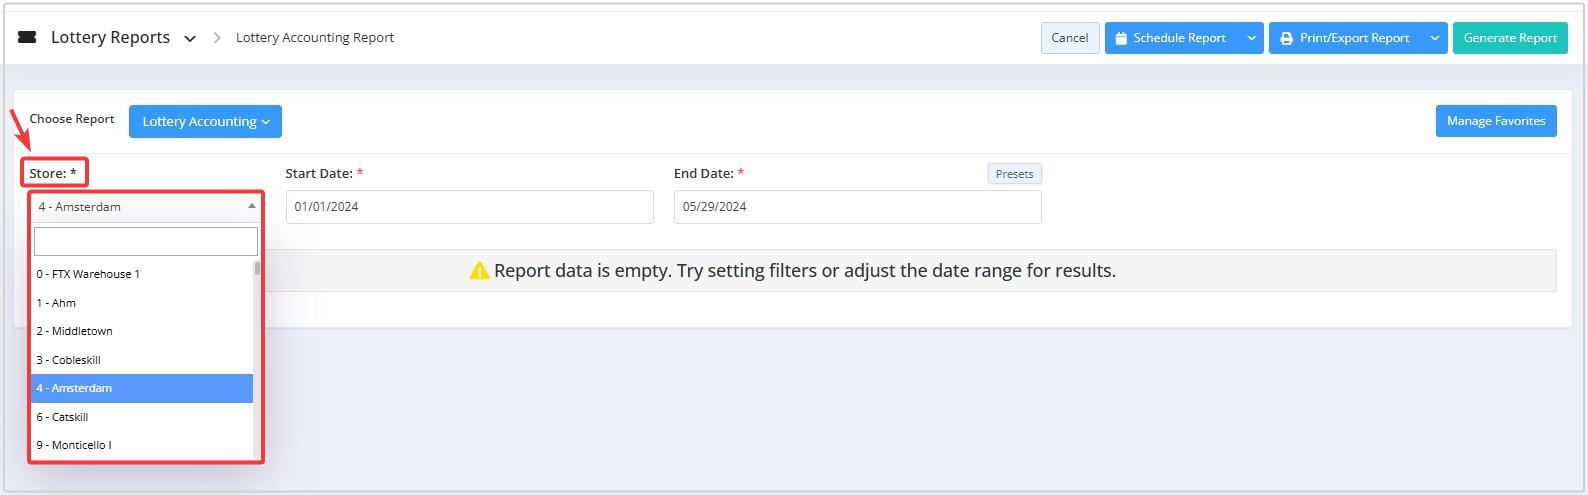The image size is (1588, 495).
Task: Click the store list scrollbar
Action: tap(257, 359)
